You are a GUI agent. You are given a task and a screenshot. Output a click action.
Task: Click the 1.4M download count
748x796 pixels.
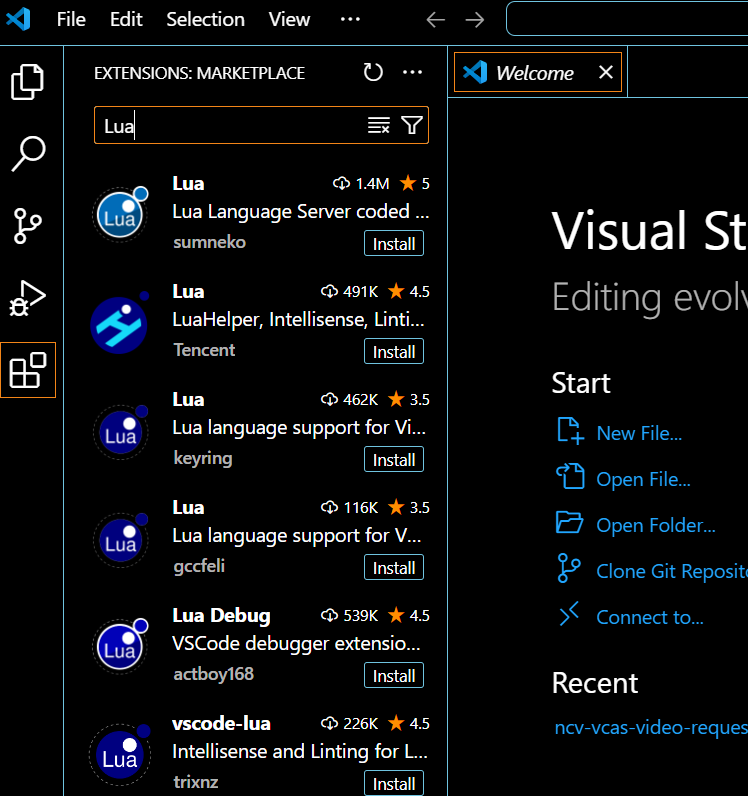pyautogui.click(x=361, y=183)
